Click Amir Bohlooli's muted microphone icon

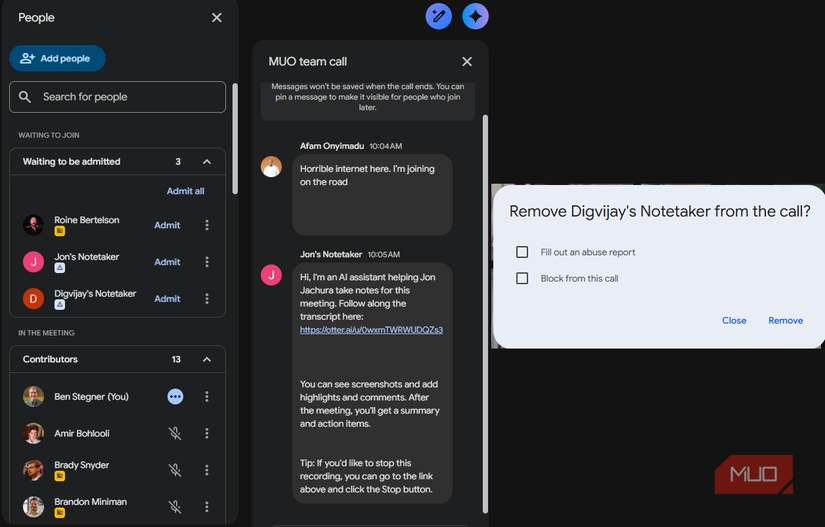175,433
